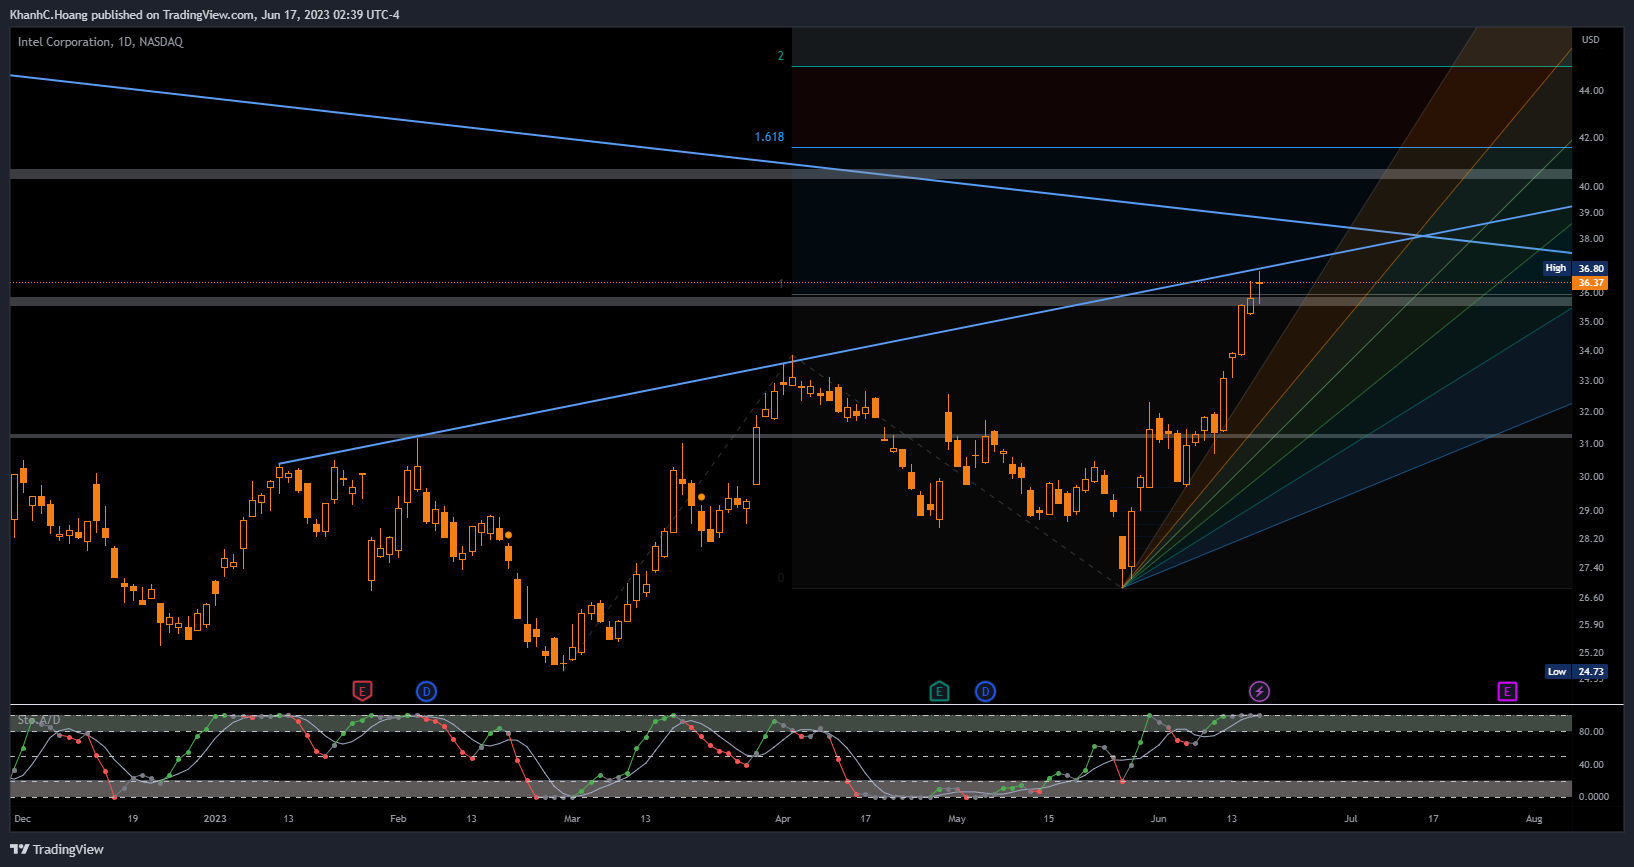Click the 44.00 price axis value
1634x867 pixels.
(x=1591, y=91)
